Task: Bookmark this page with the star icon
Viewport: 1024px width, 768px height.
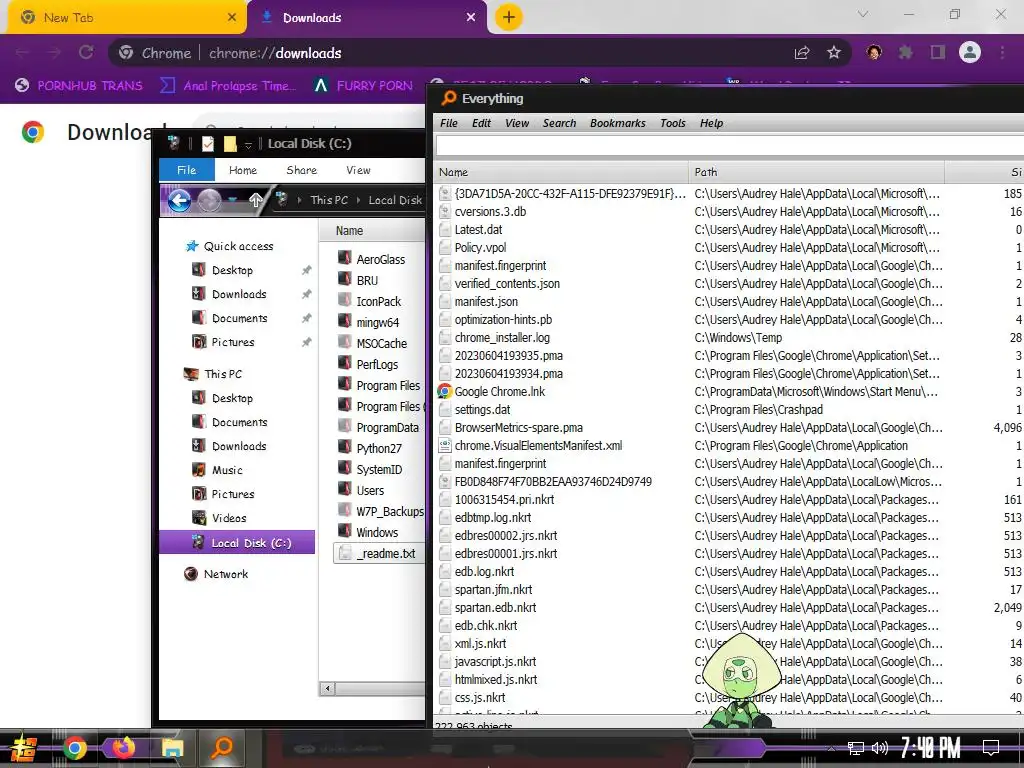Action: [834, 52]
